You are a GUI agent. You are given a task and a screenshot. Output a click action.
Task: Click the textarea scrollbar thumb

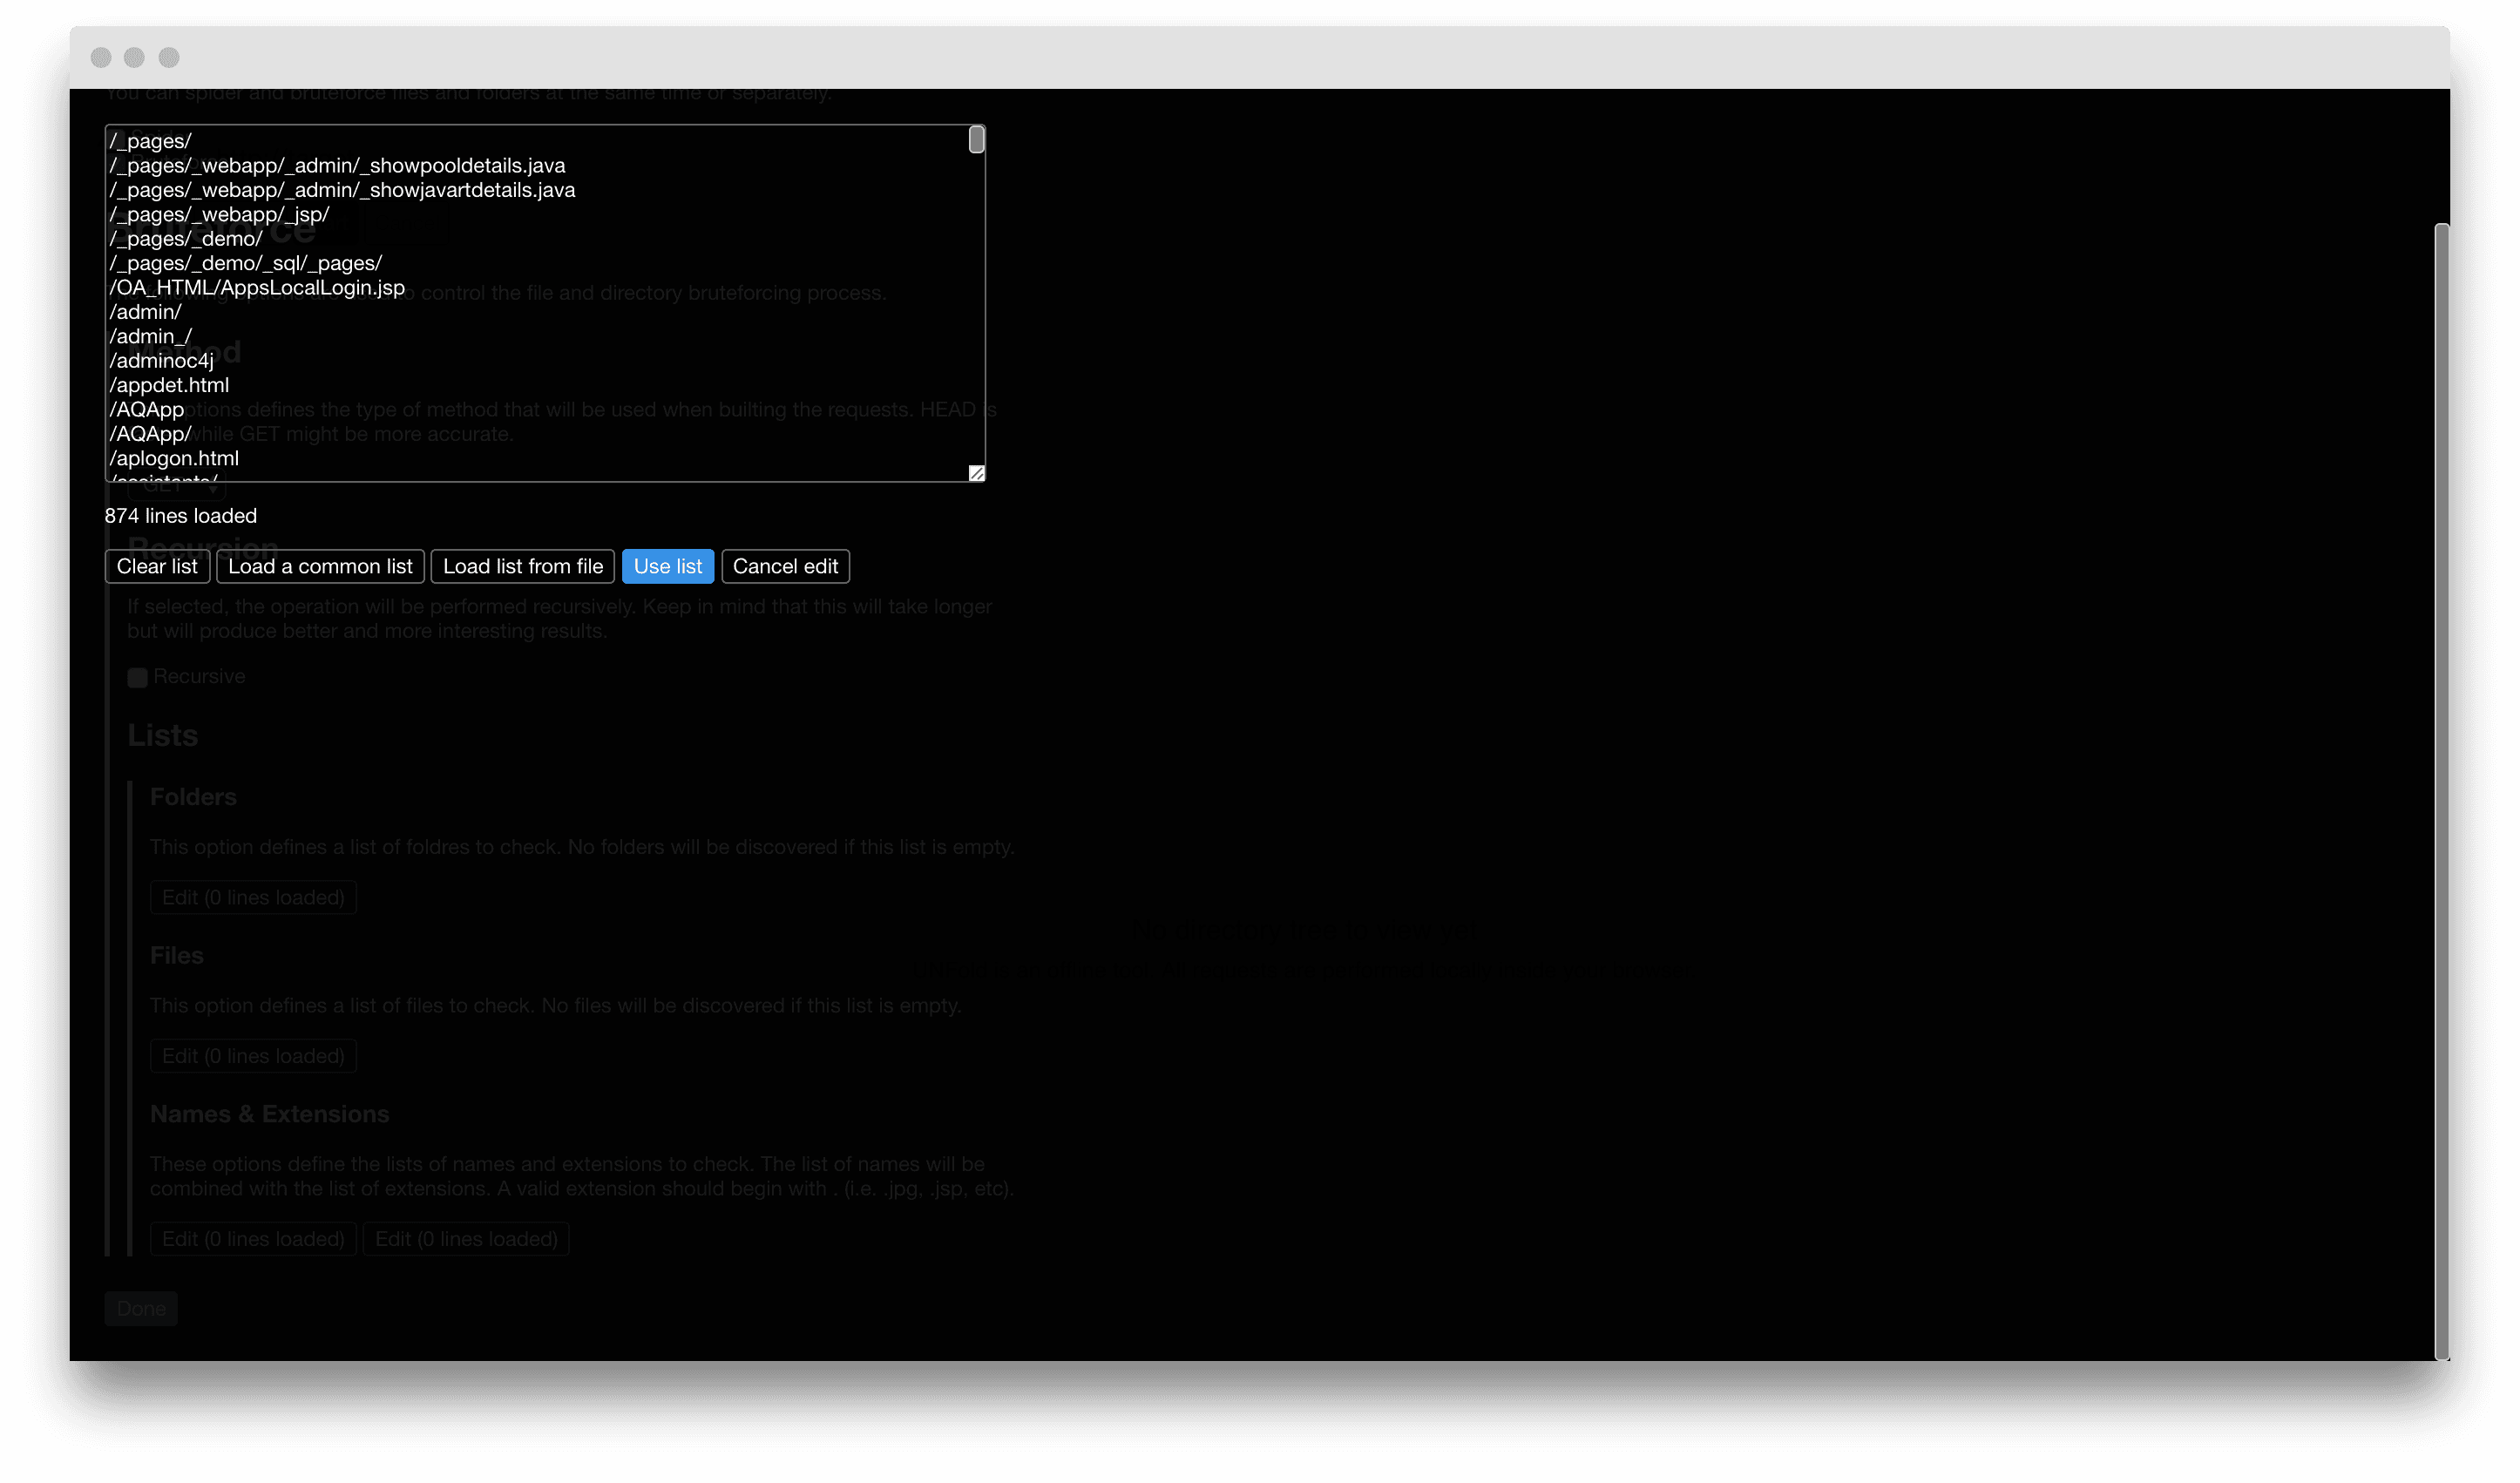(976, 140)
